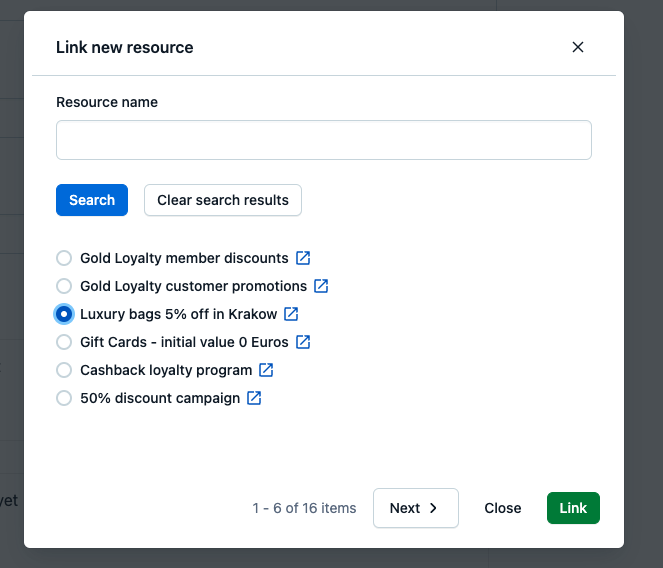
Task: Select Cashback loyalty program radio button
Action: (x=64, y=370)
